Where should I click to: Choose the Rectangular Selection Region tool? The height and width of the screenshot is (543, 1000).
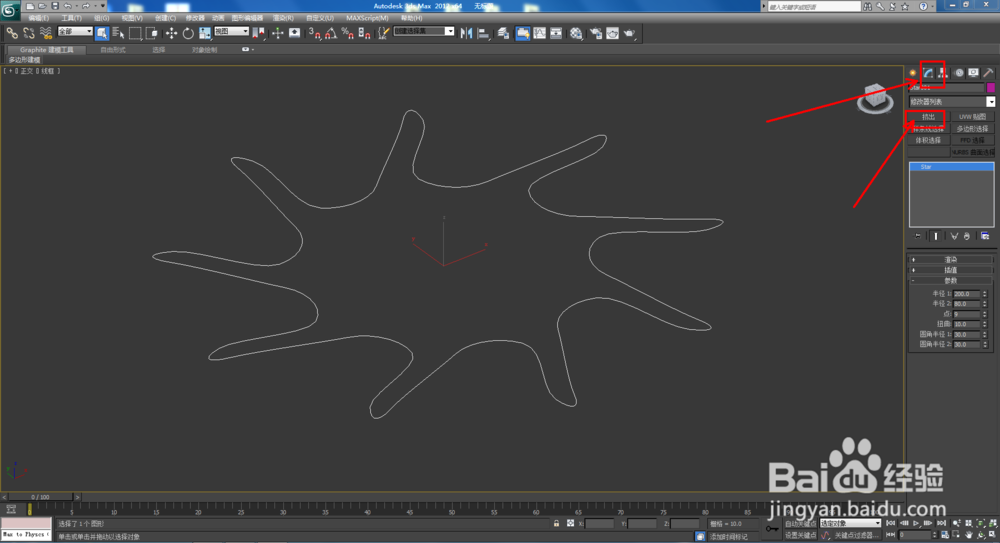coord(135,33)
